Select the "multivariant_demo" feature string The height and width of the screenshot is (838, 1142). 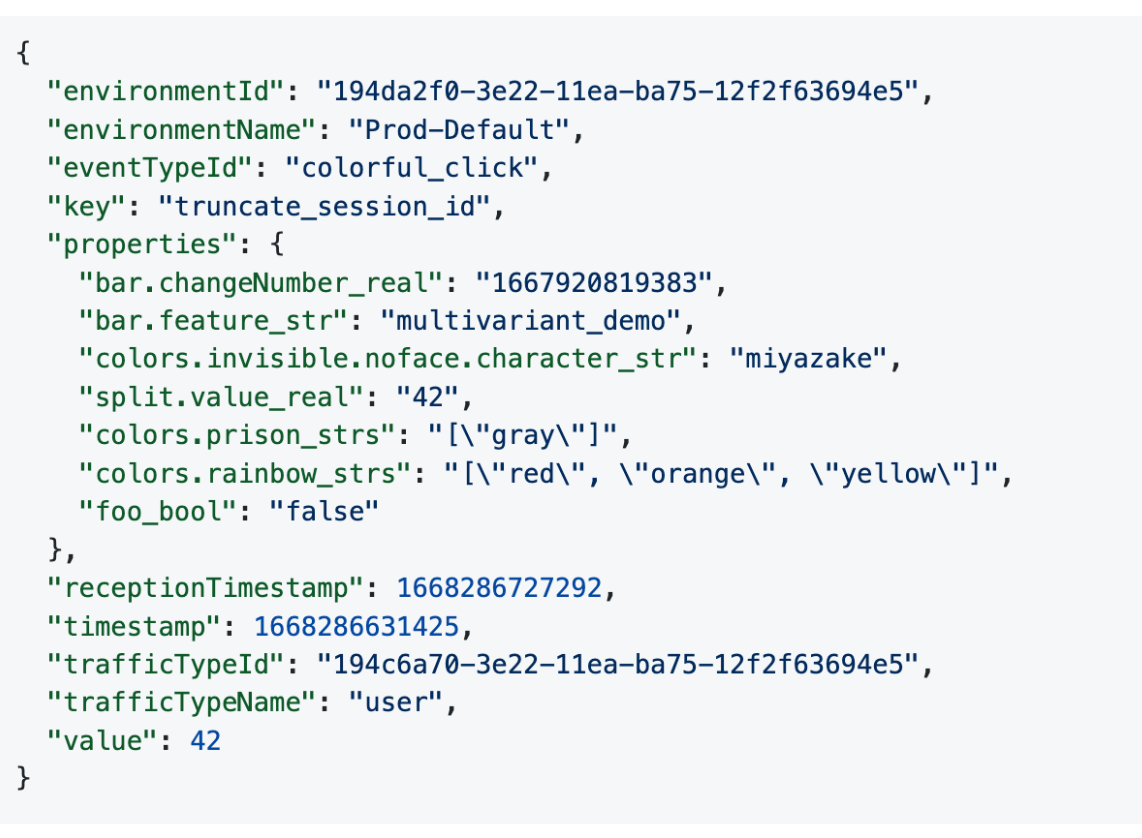pos(530,321)
